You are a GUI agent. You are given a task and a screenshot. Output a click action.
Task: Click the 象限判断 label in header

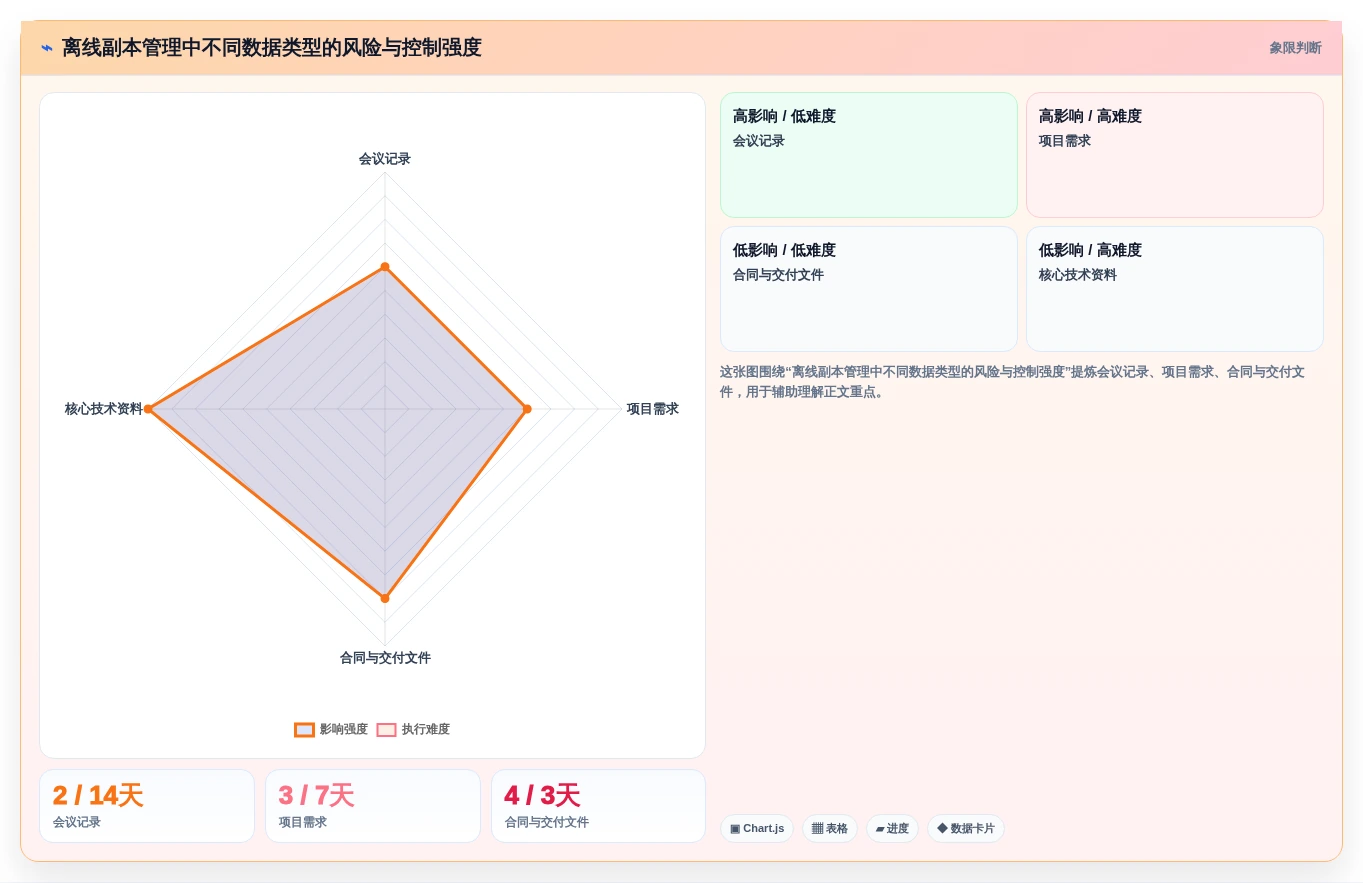pos(1295,48)
